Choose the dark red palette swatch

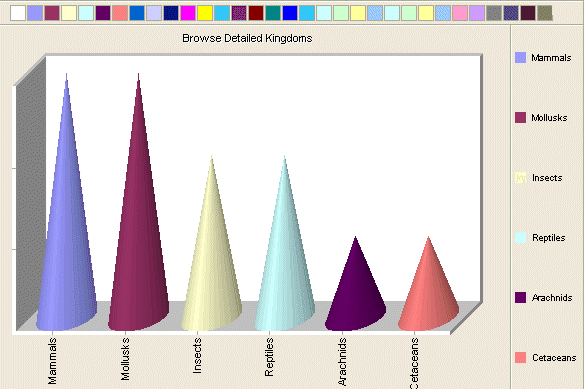(x=256, y=13)
